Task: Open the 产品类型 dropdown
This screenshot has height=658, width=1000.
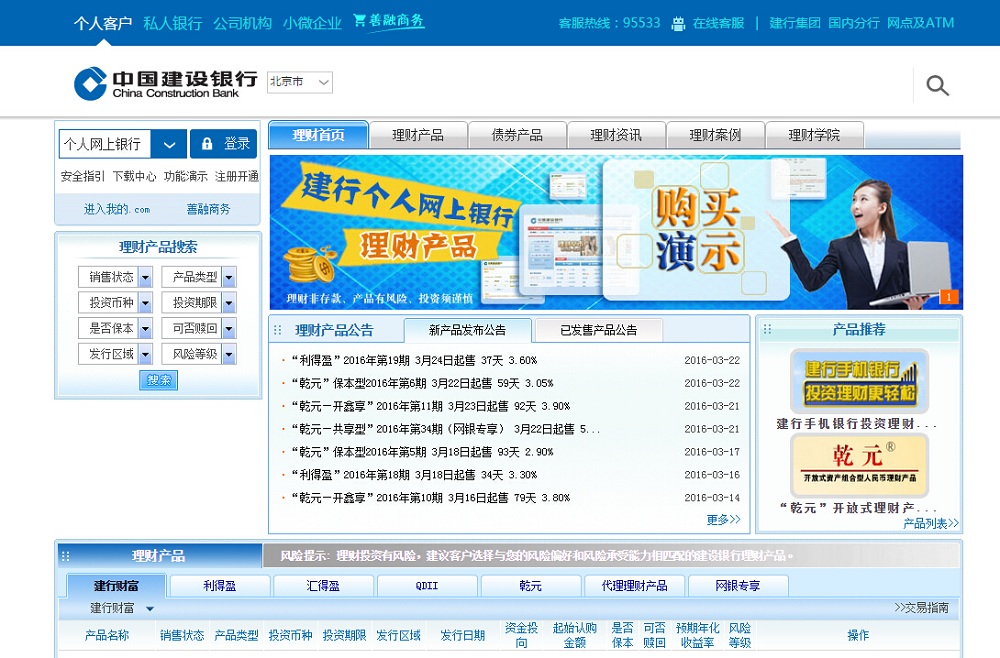Action: click(198, 277)
